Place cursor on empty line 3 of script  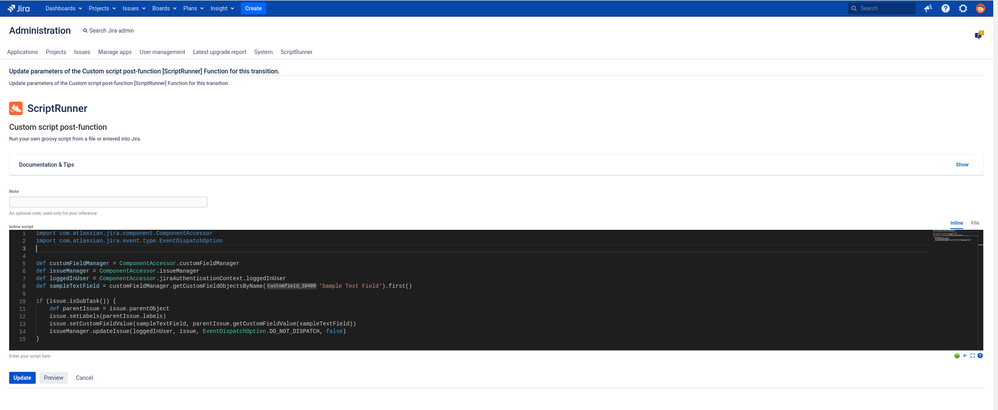coord(482,248)
